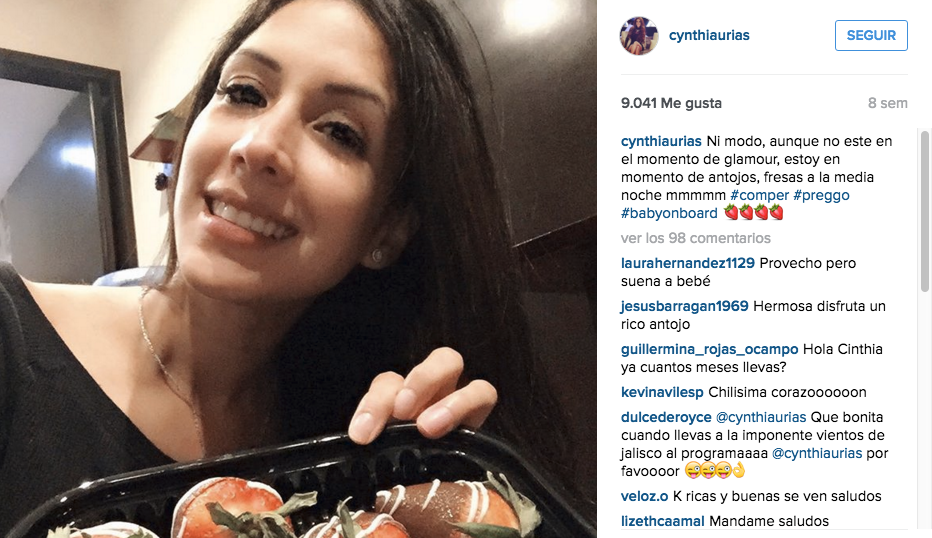Click cynthiaurias username in the caption

[661, 141]
